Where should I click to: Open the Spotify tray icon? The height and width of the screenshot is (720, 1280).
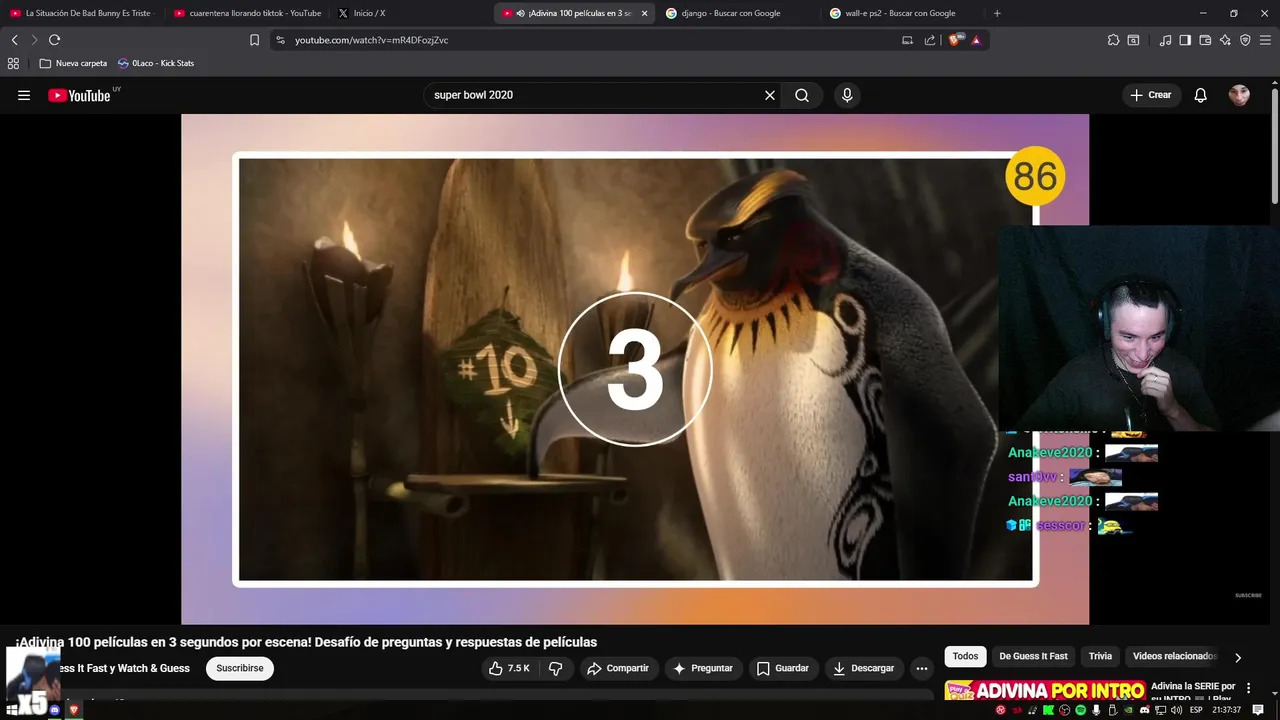click(x=1080, y=710)
